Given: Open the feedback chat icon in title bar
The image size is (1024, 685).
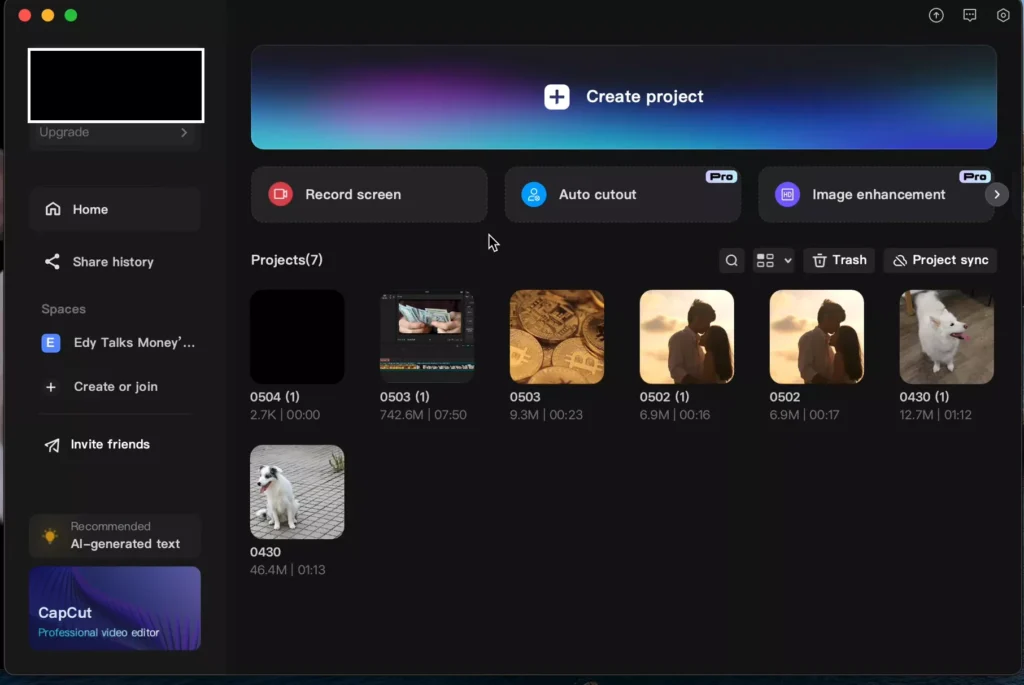Looking at the screenshot, I should click(969, 15).
